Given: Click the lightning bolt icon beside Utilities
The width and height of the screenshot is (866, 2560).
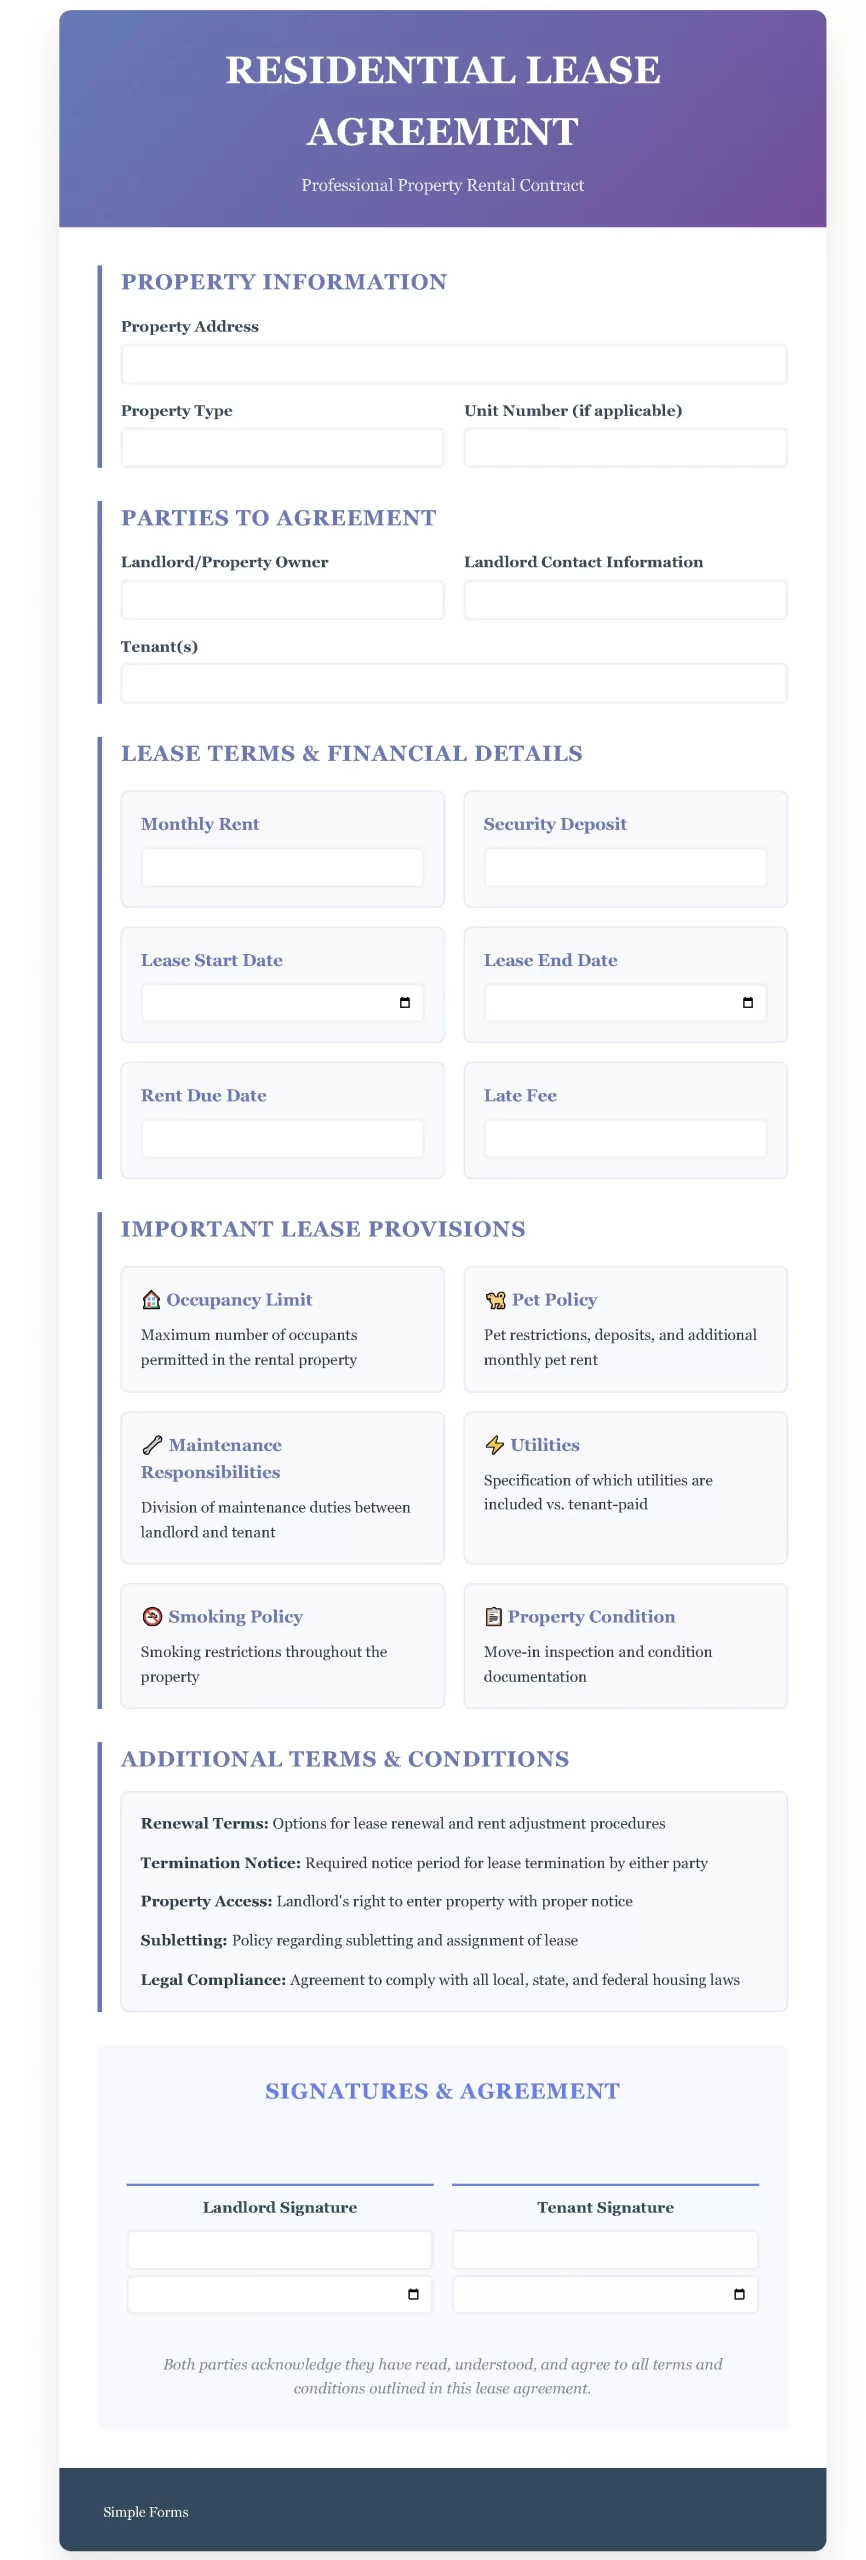Looking at the screenshot, I should (x=494, y=1445).
